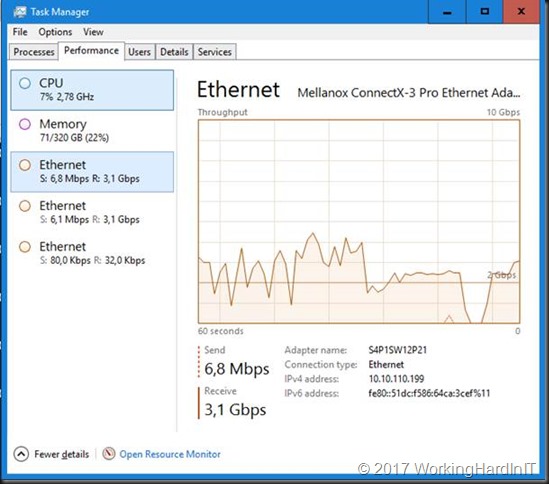
Task: Click the Memory purple circle icon
Action: pyautogui.click(x=25, y=124)
